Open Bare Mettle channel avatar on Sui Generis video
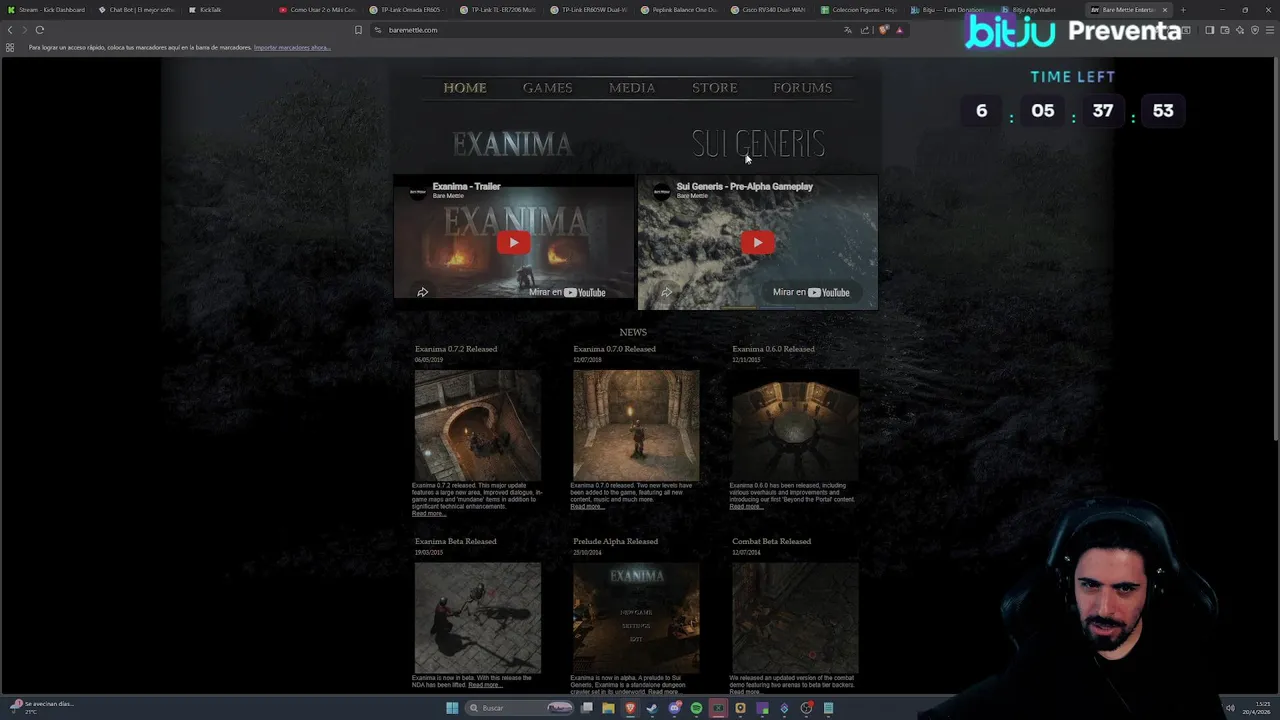This screenshot has width=1280, height=720. click(661, 190)
